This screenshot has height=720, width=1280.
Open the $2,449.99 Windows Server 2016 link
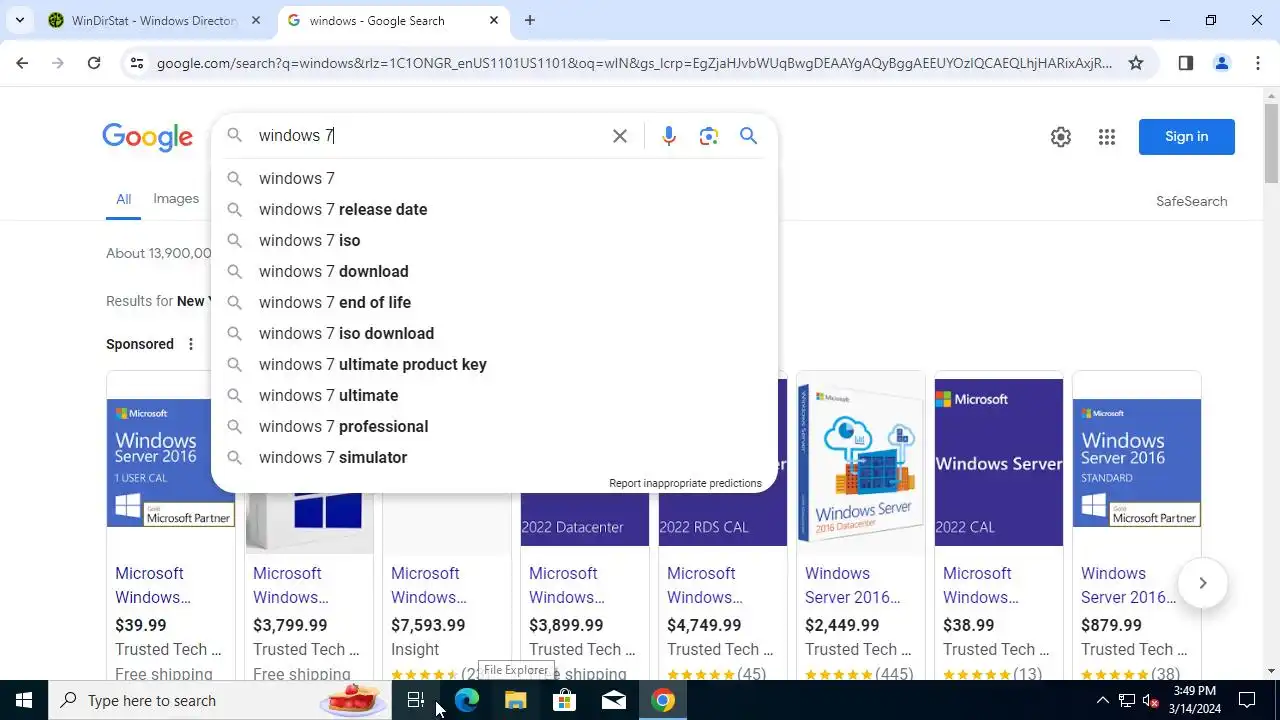853,585
